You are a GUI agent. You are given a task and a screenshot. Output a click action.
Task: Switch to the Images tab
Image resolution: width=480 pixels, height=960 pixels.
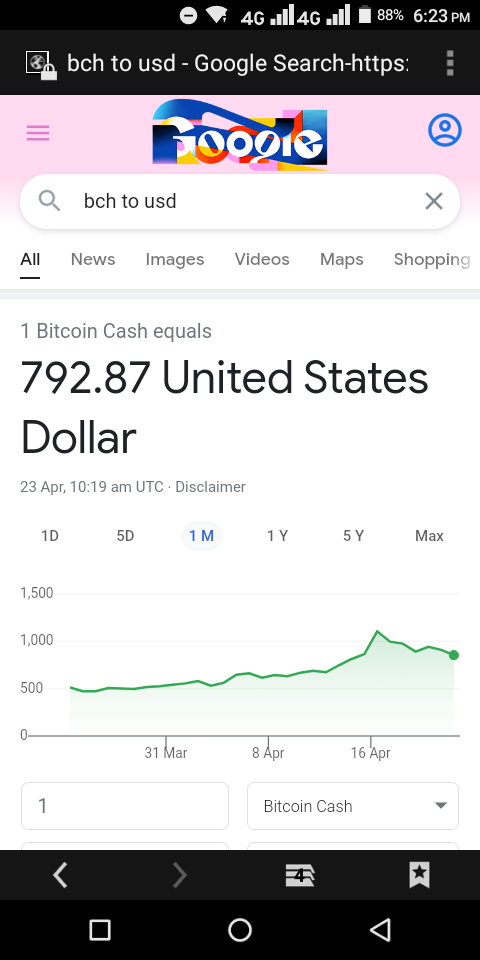175,260
